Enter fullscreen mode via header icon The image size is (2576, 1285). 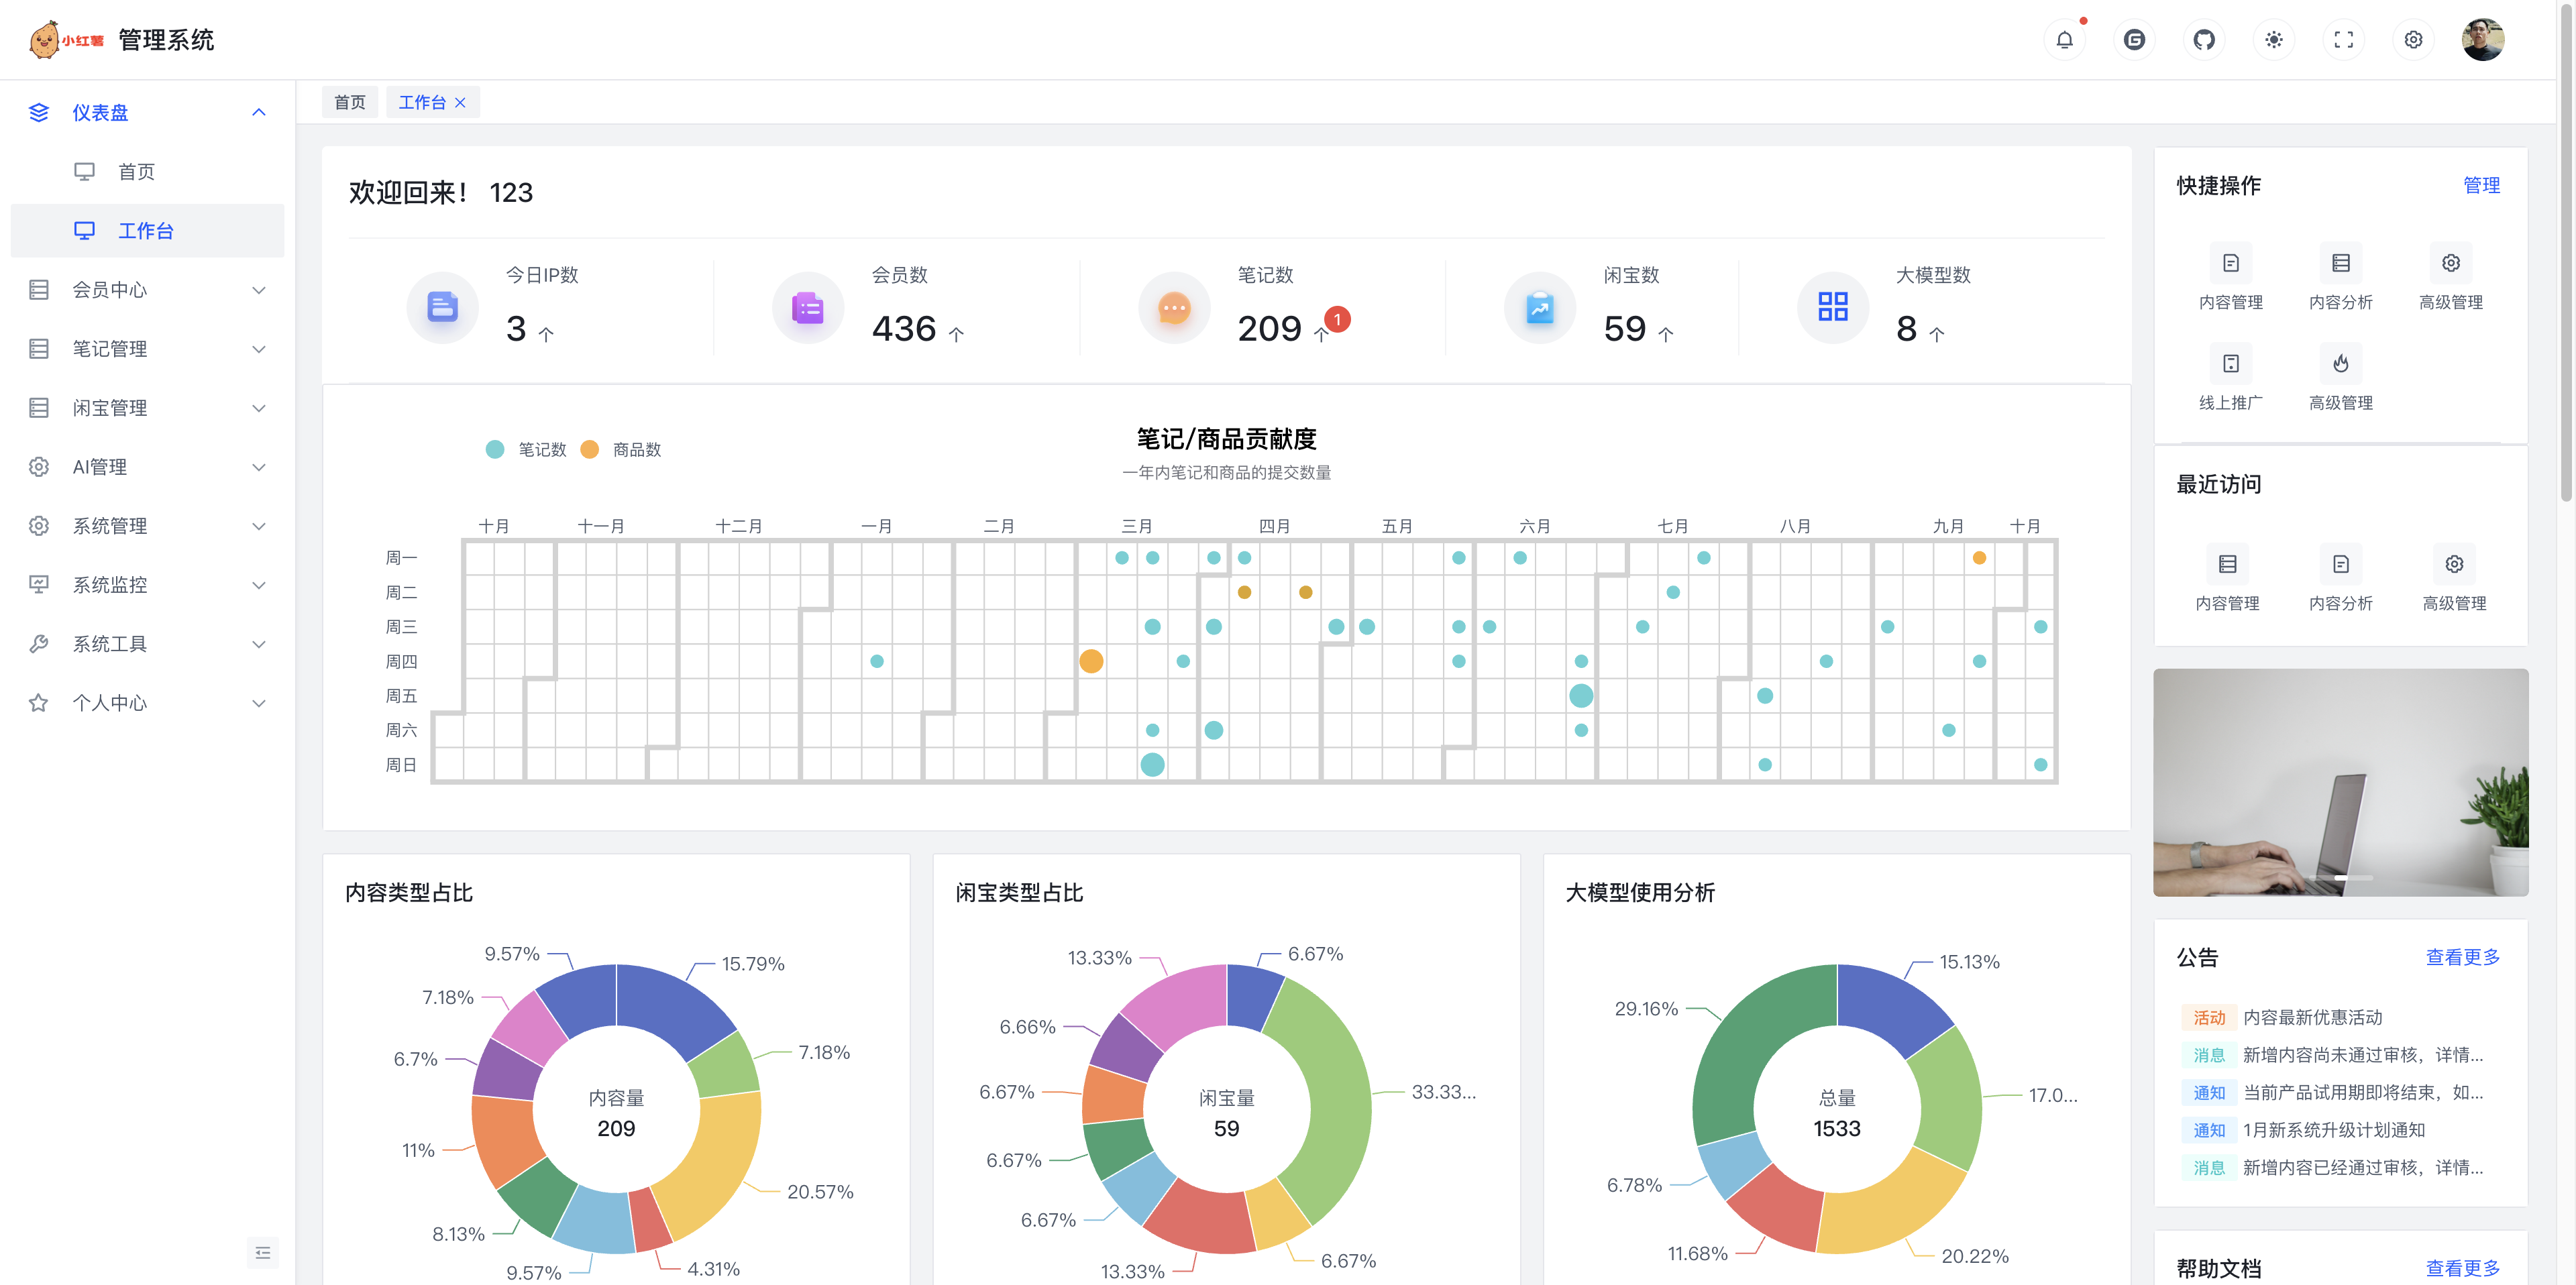click(x=2343, y=40)
